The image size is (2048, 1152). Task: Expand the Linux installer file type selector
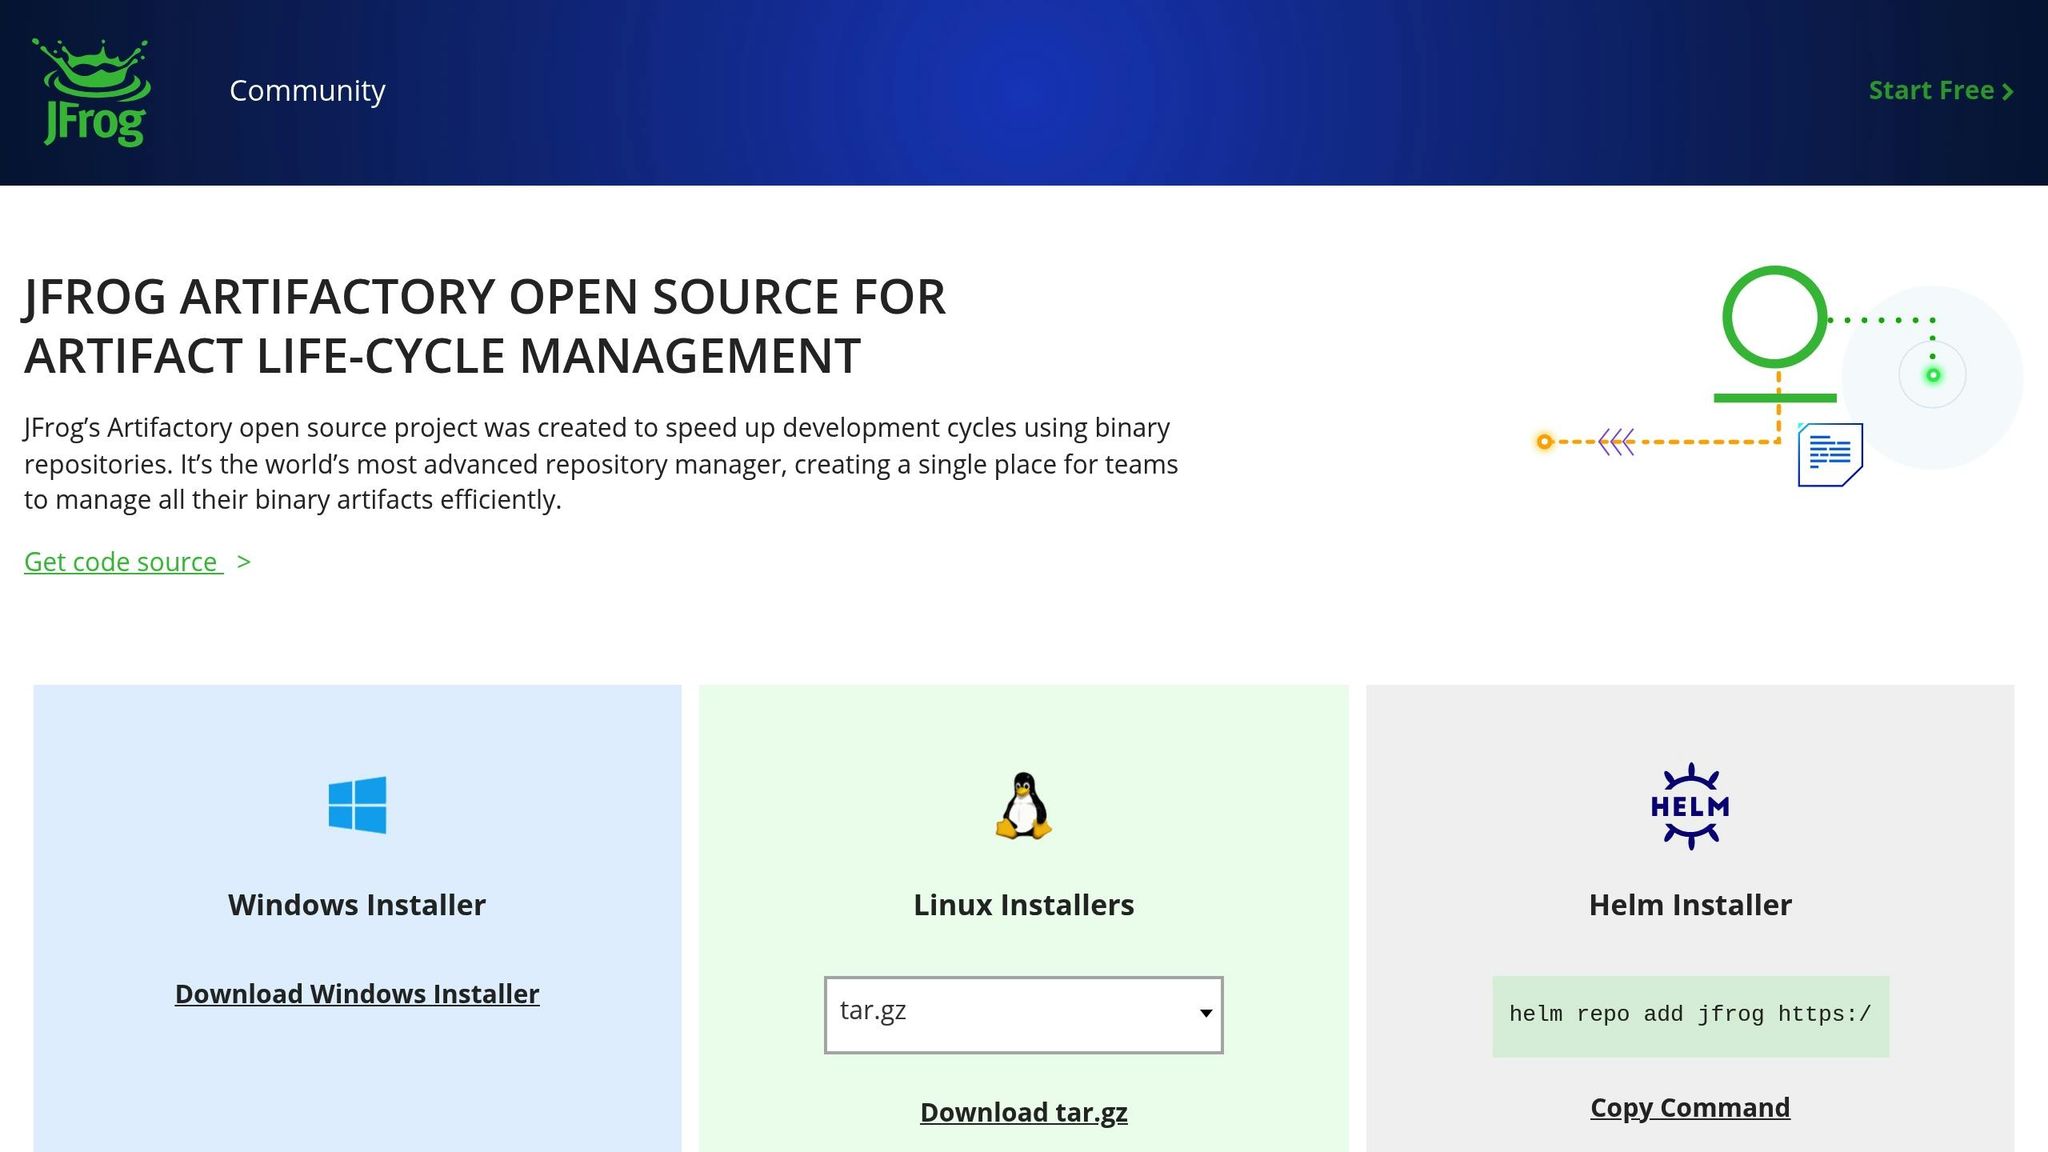click(x=1023, y=1013)
